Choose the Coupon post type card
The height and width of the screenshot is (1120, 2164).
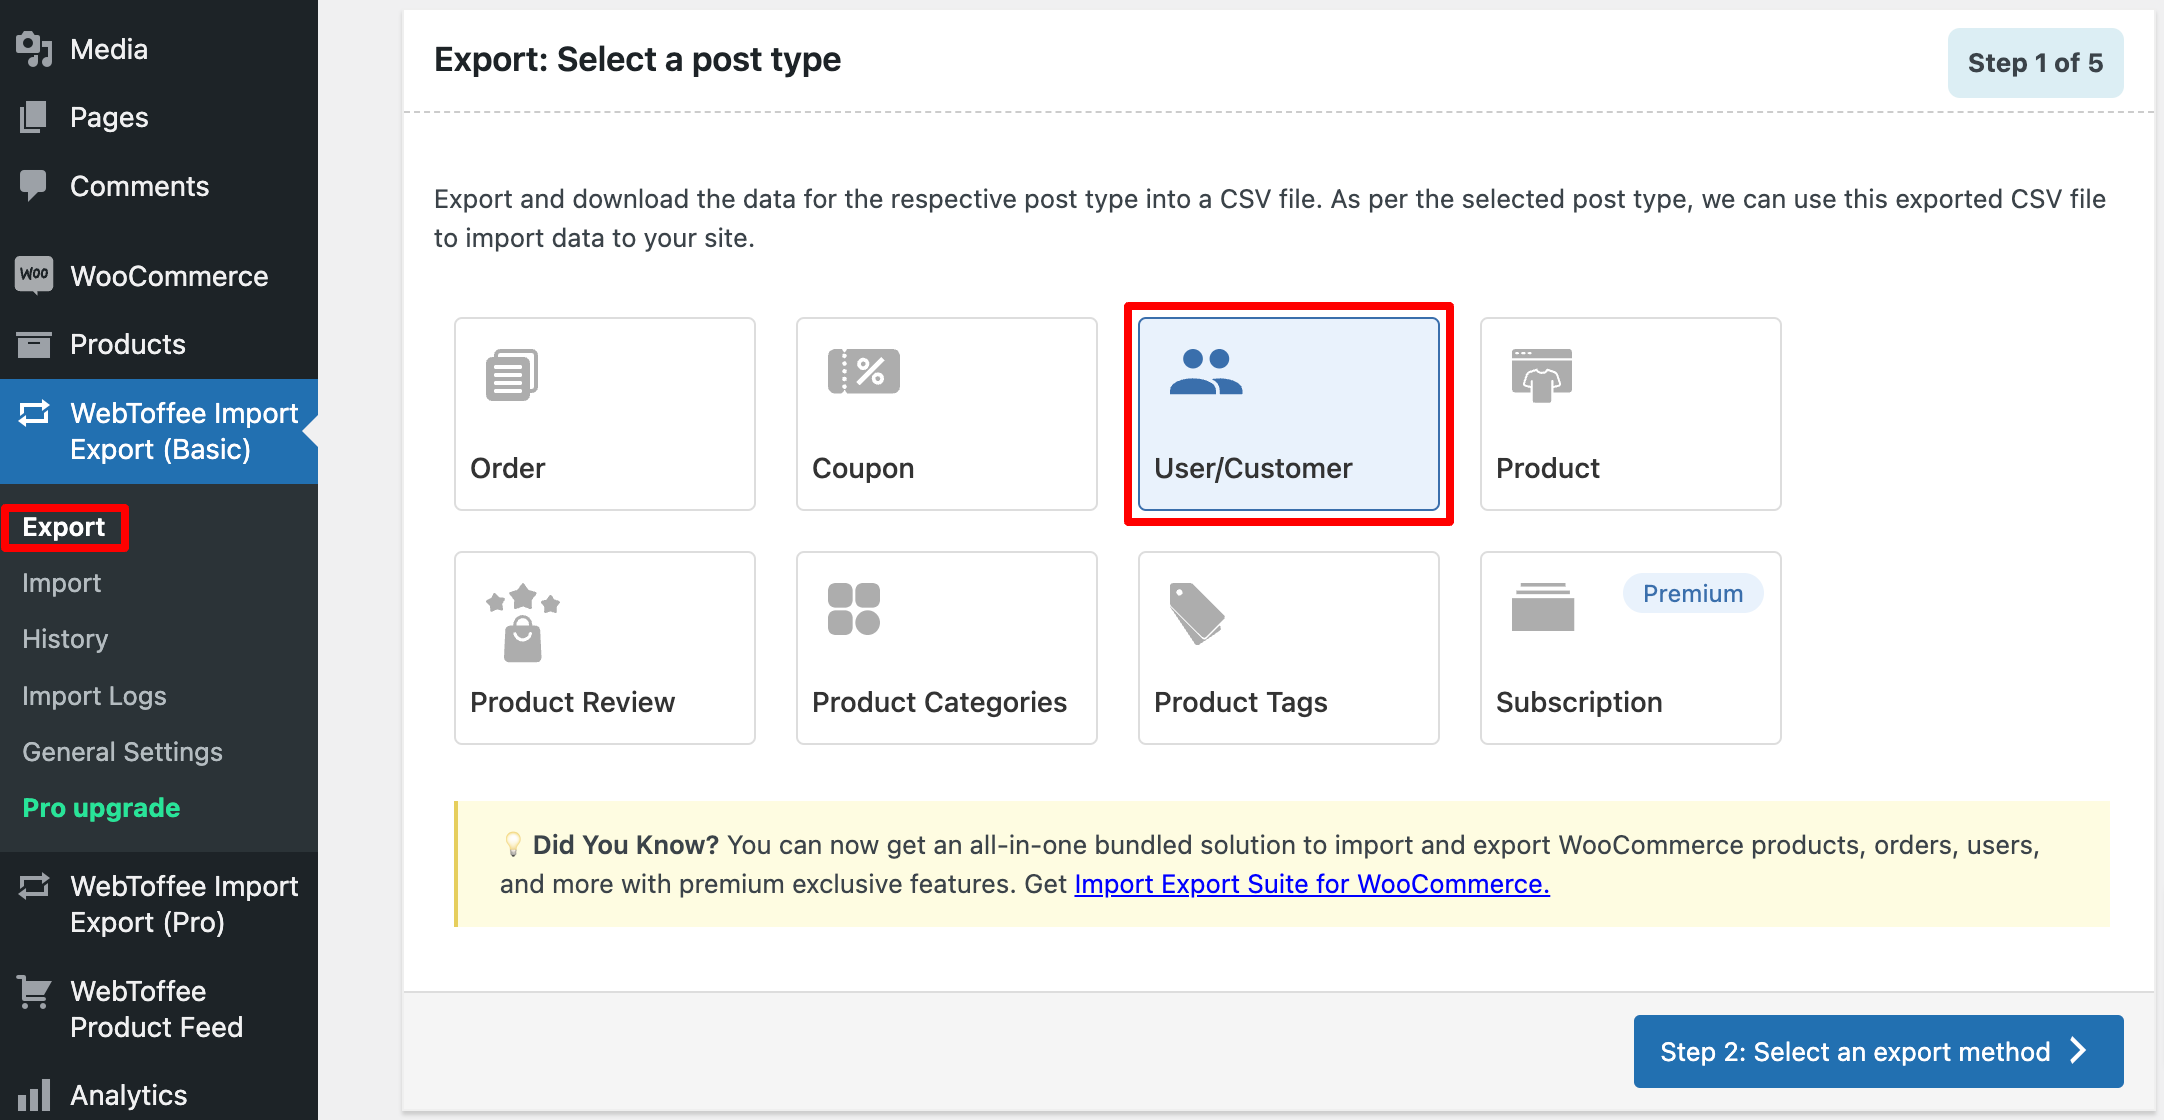(x=947, y=414)
